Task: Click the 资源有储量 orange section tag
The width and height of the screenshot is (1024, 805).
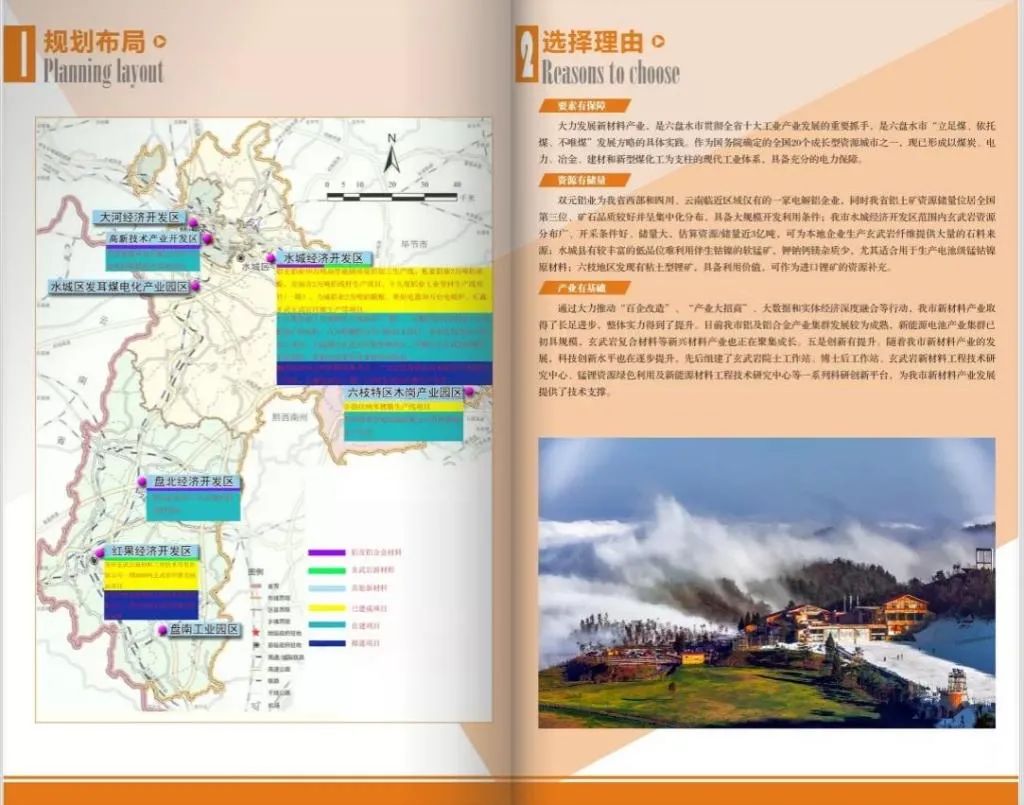Action: point(584,180)
